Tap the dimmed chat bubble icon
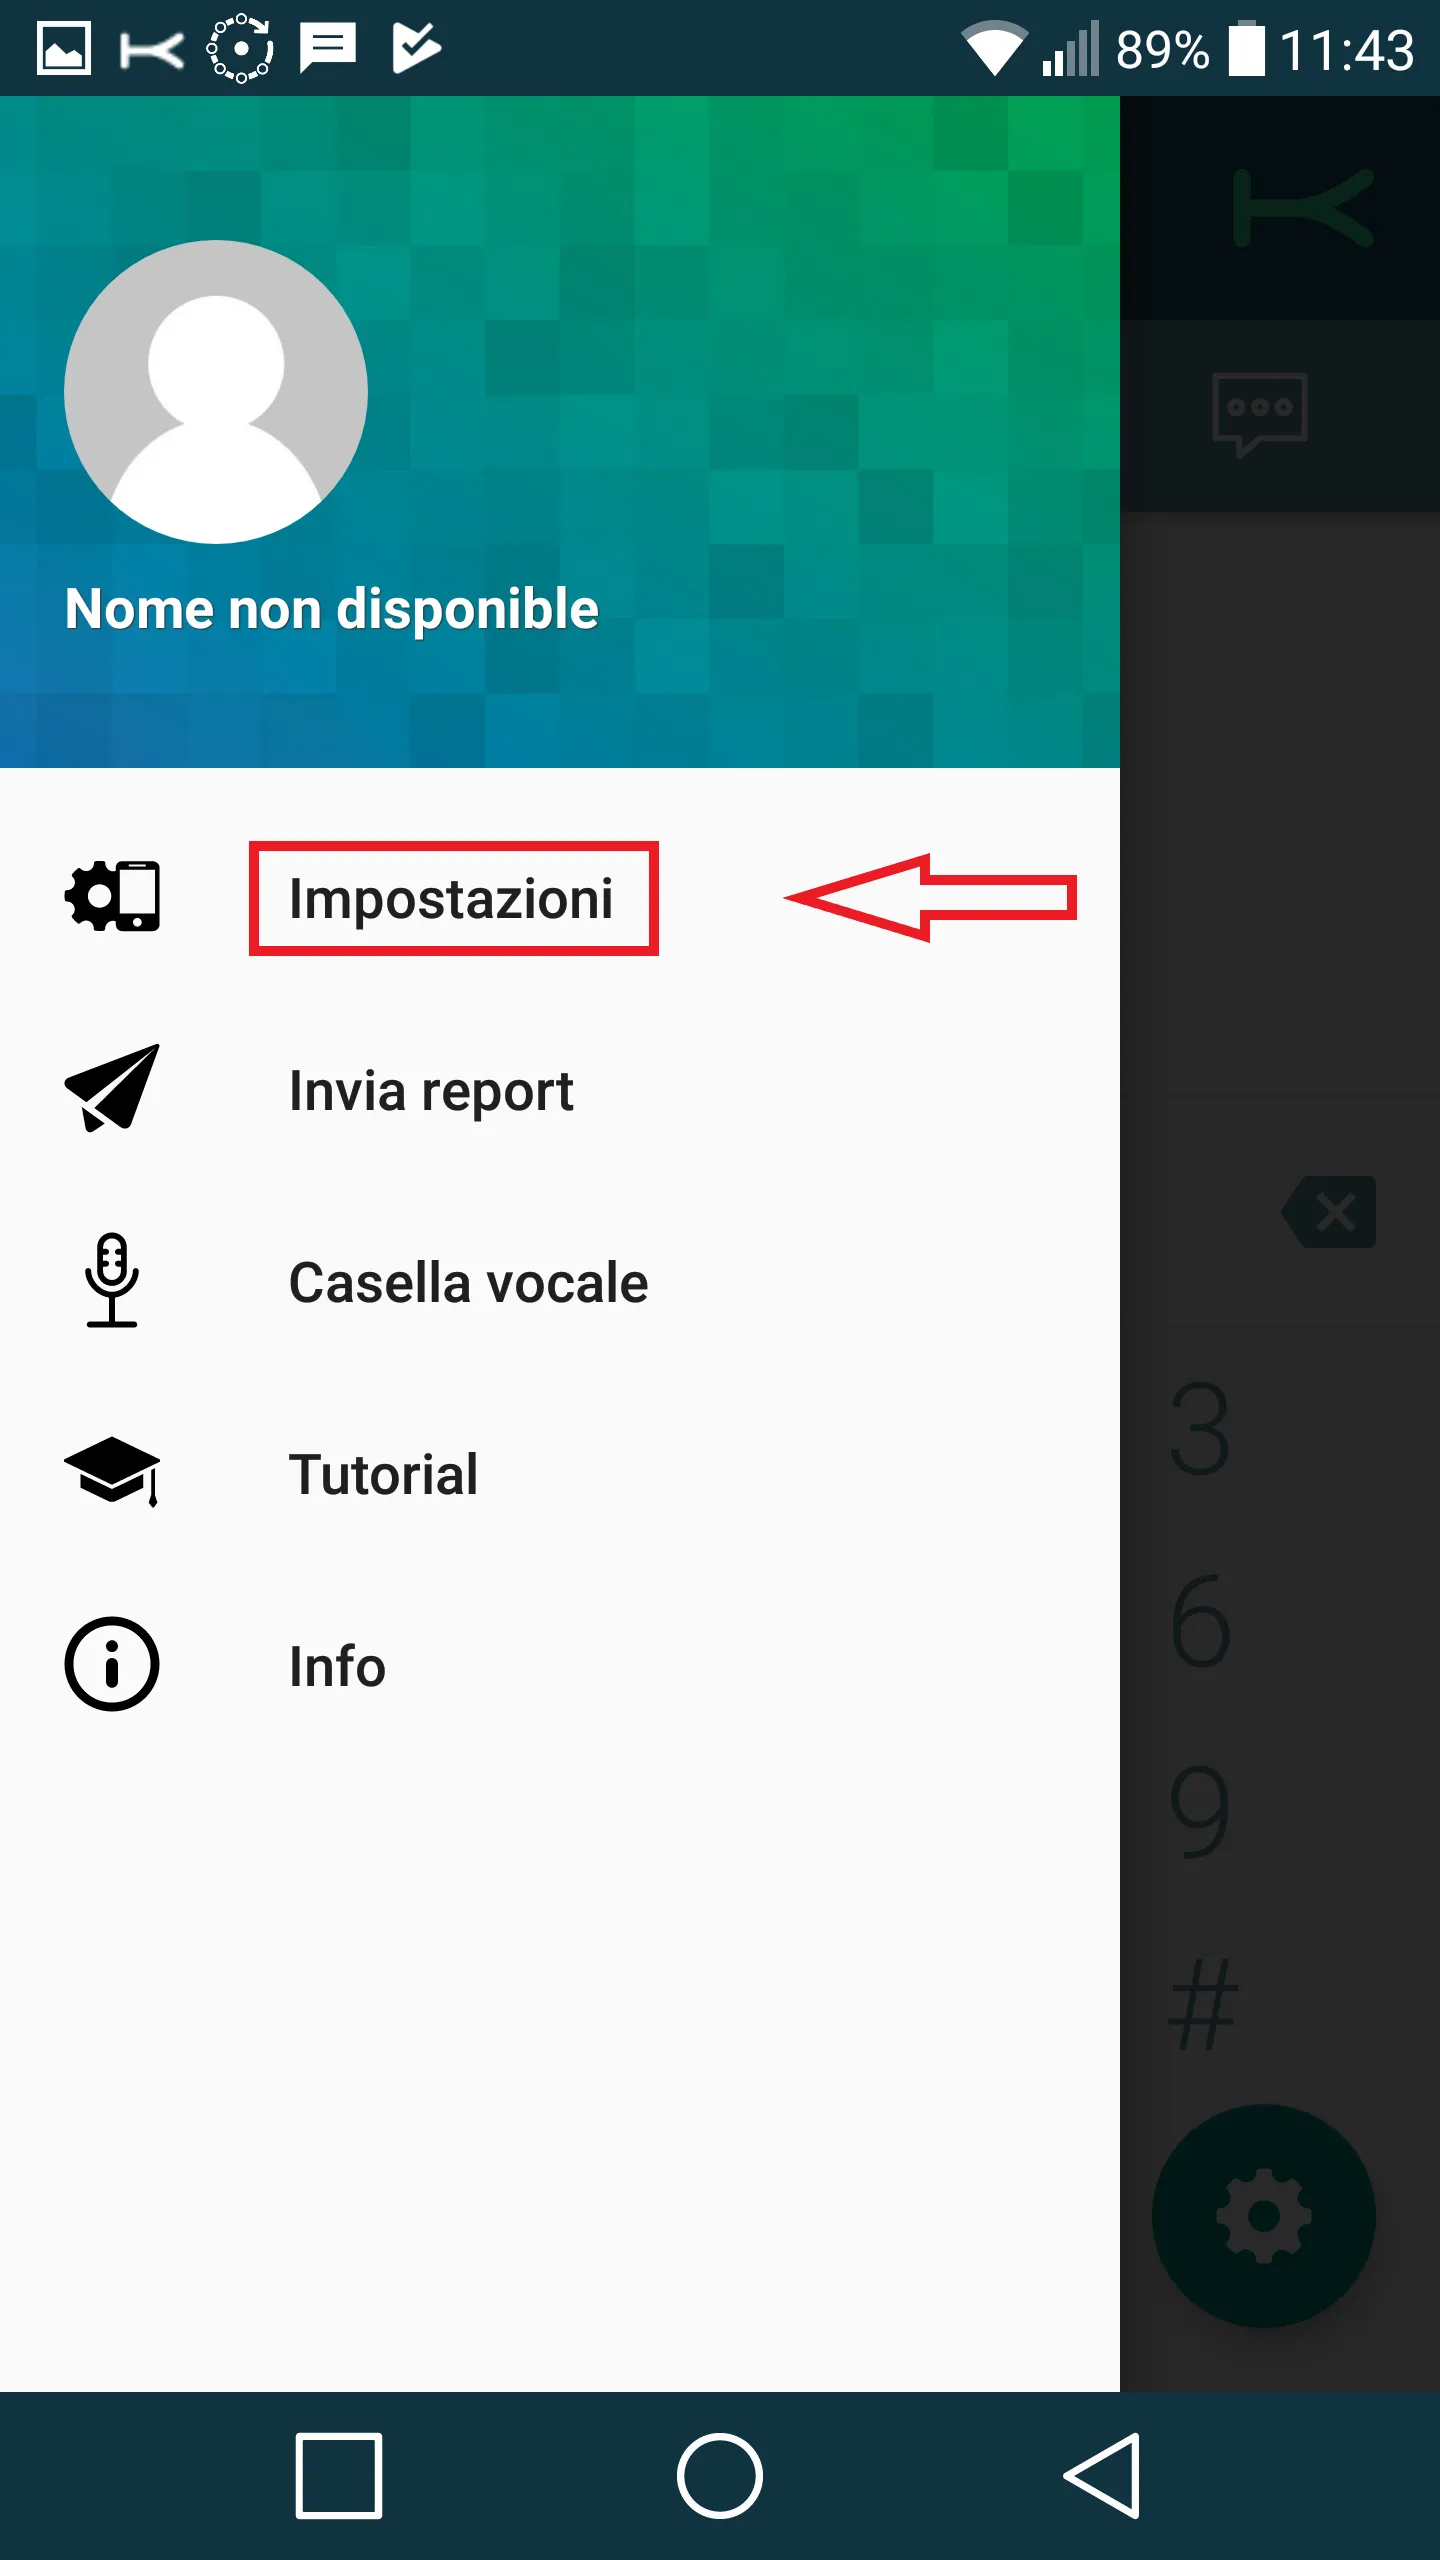This screenshot has height=2560, width=1440. 1260,414
